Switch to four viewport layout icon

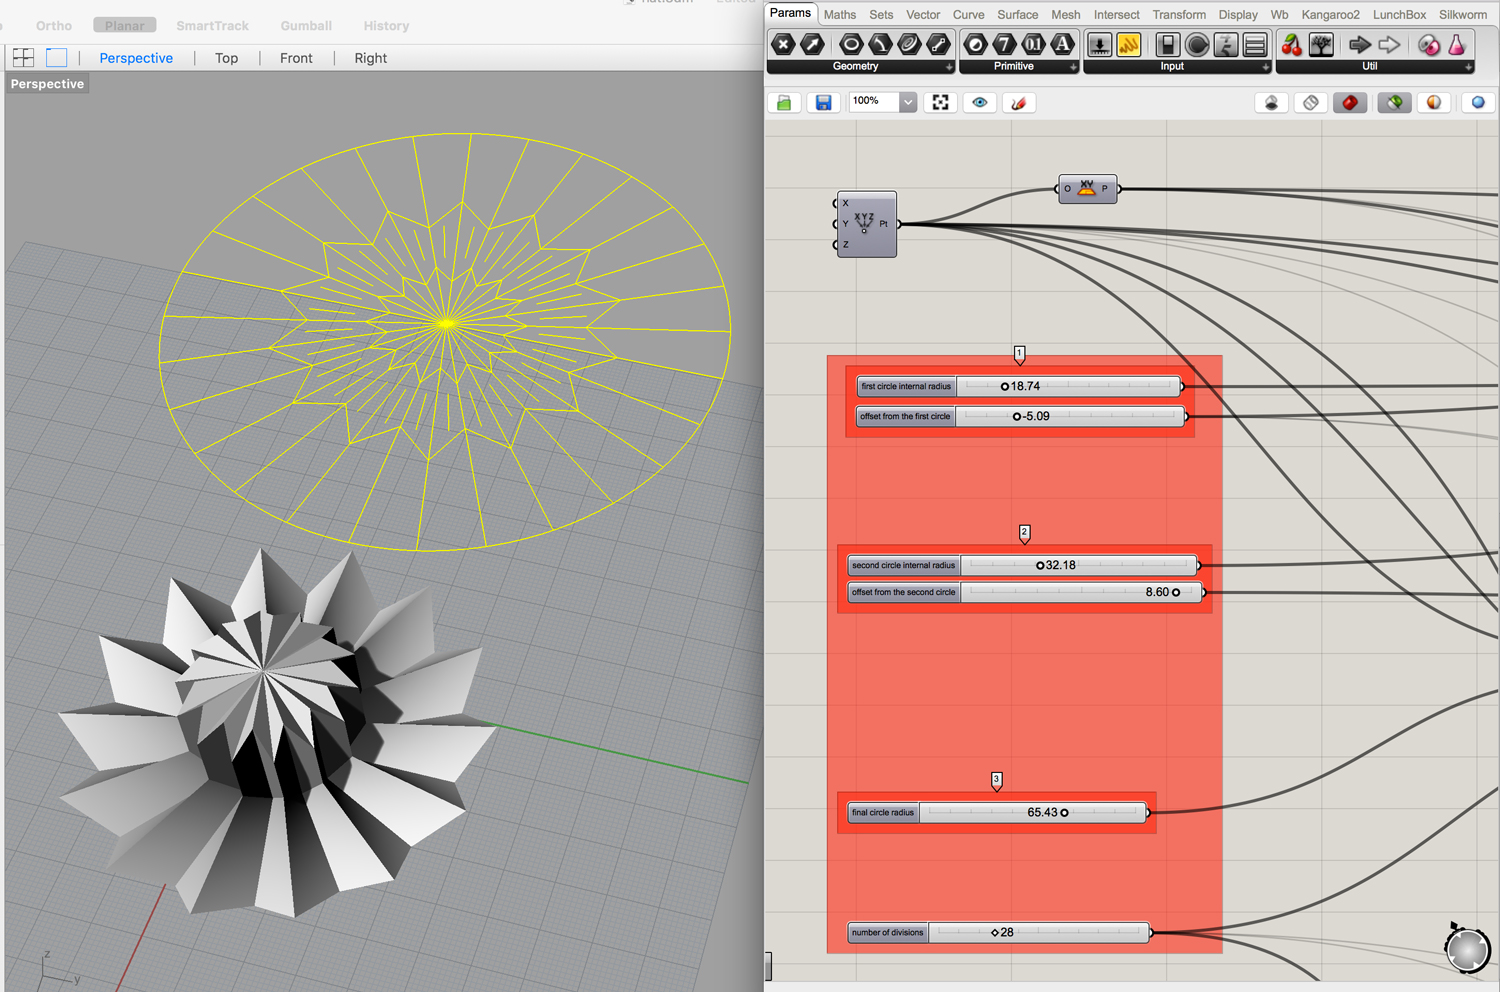tap(23, 58)
